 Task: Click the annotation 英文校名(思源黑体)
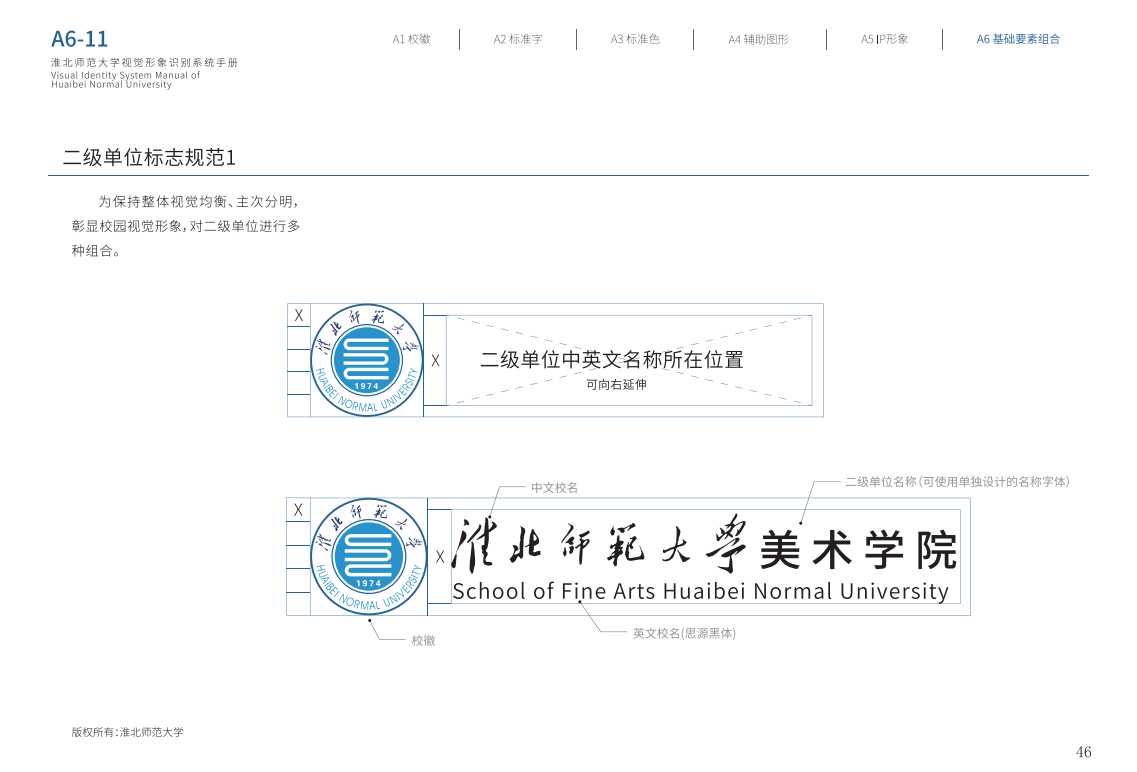tap(685, 634)
